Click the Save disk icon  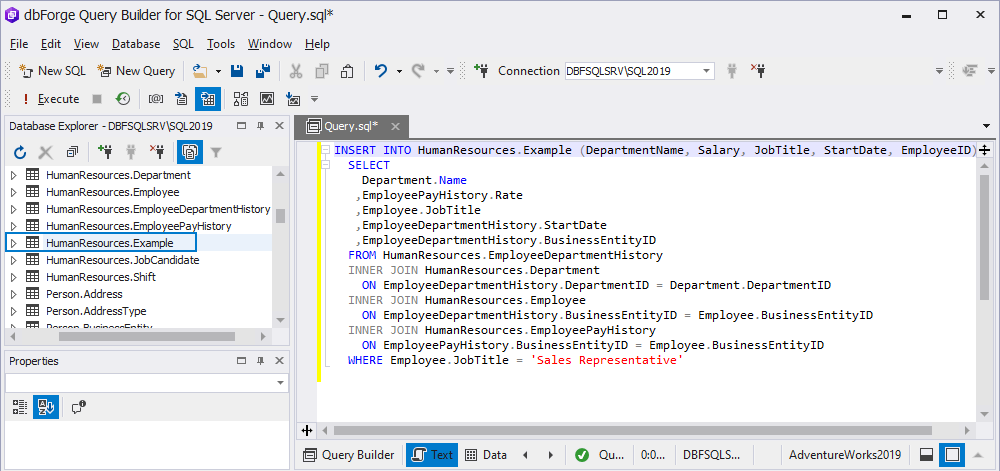click(x=237, y=71)
